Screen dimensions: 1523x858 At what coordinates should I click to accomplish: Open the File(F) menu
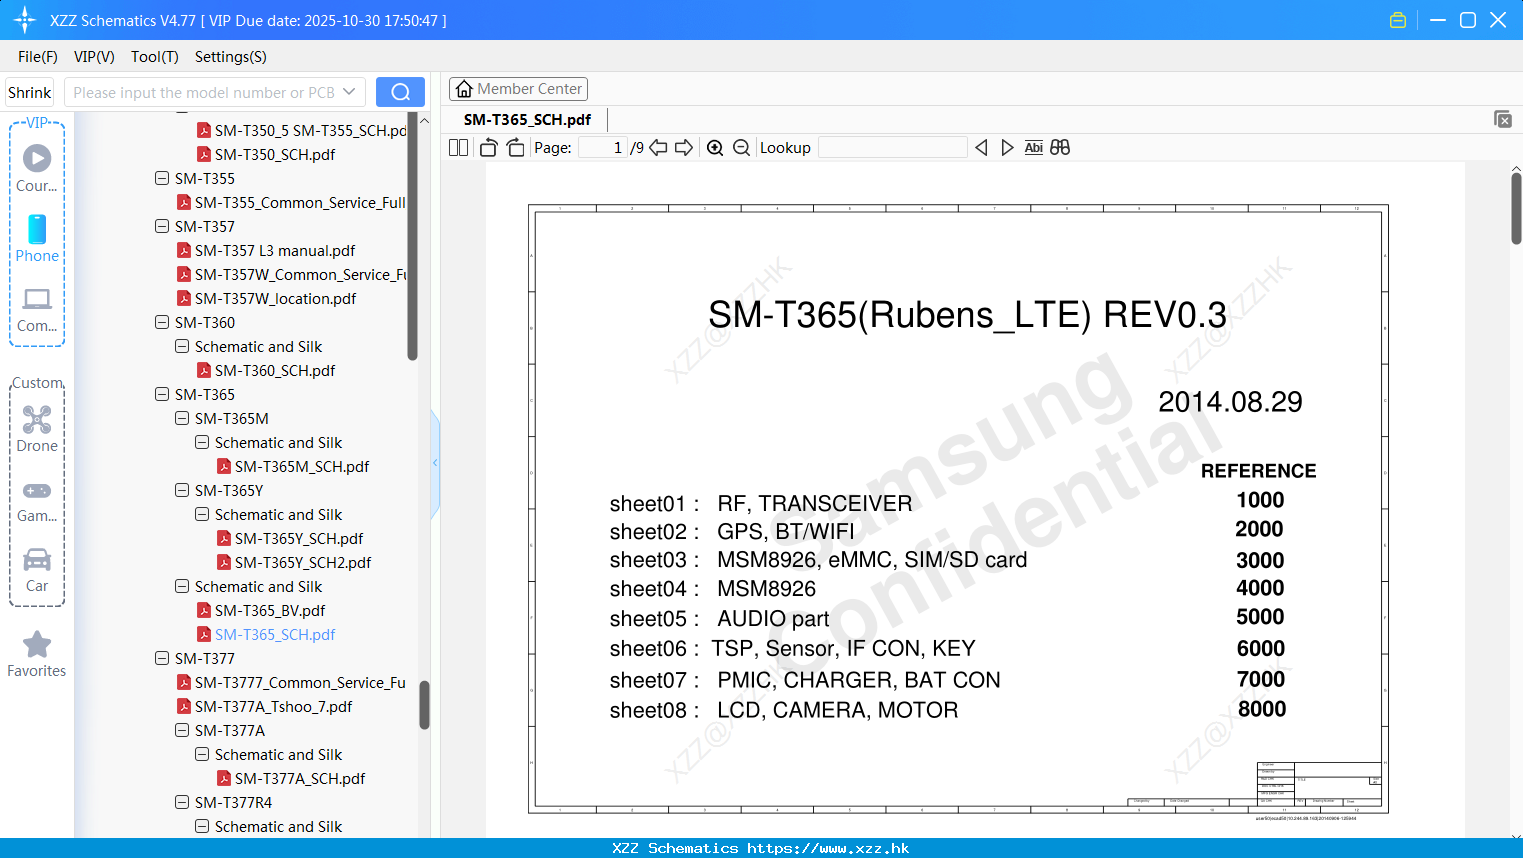pos(38,57)
